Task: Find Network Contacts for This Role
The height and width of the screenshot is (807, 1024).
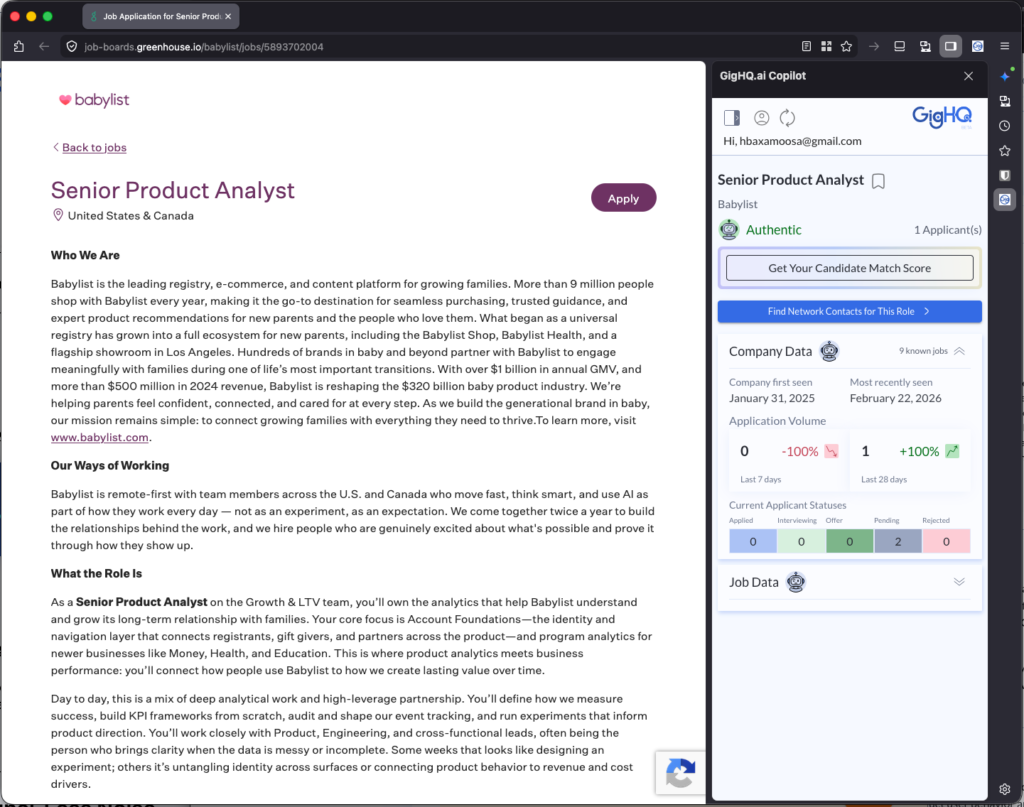Action: pos(849,311)
